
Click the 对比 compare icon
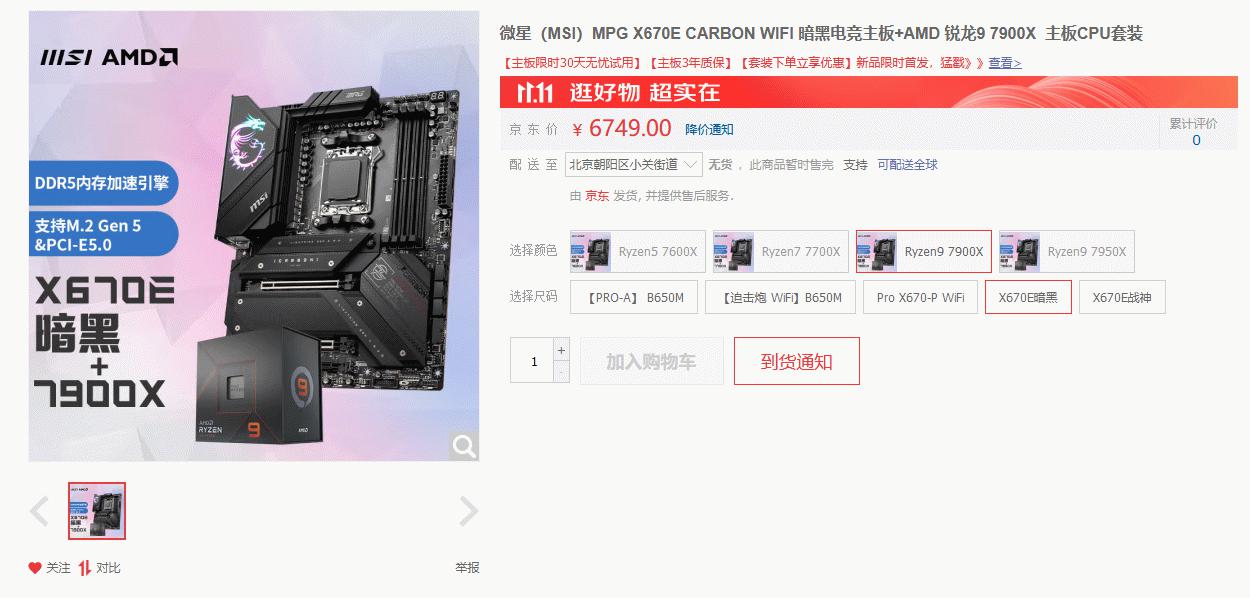click(85, 568)
